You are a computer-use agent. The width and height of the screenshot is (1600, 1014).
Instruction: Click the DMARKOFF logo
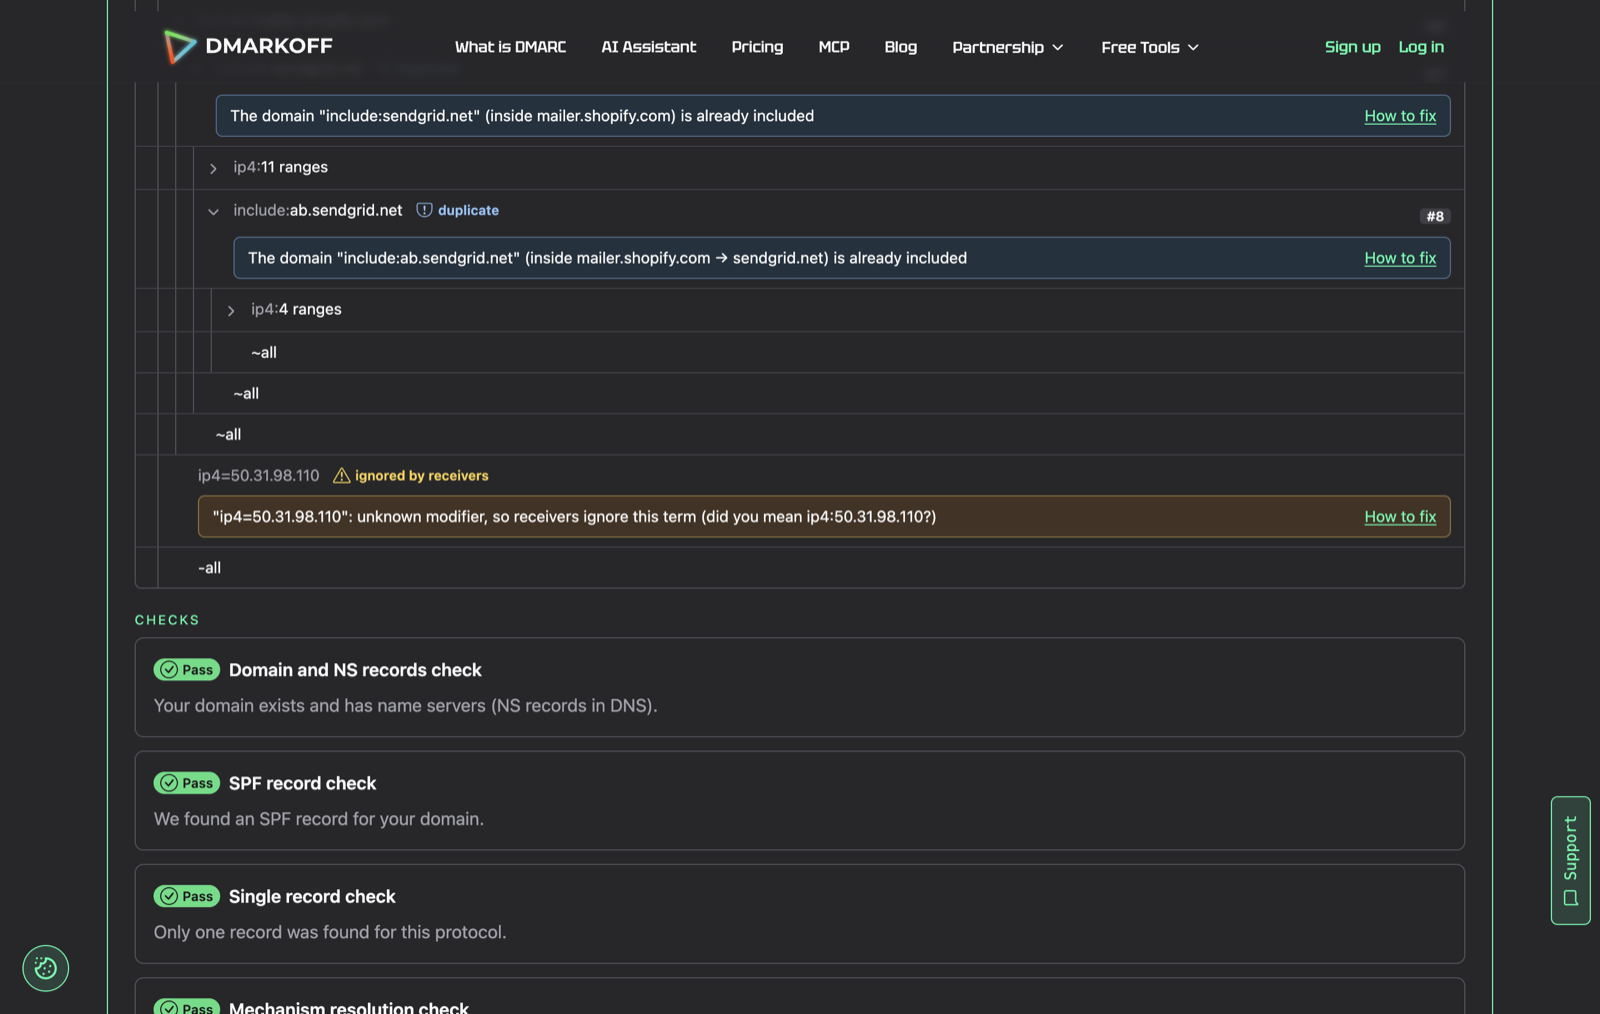point(248,46)
